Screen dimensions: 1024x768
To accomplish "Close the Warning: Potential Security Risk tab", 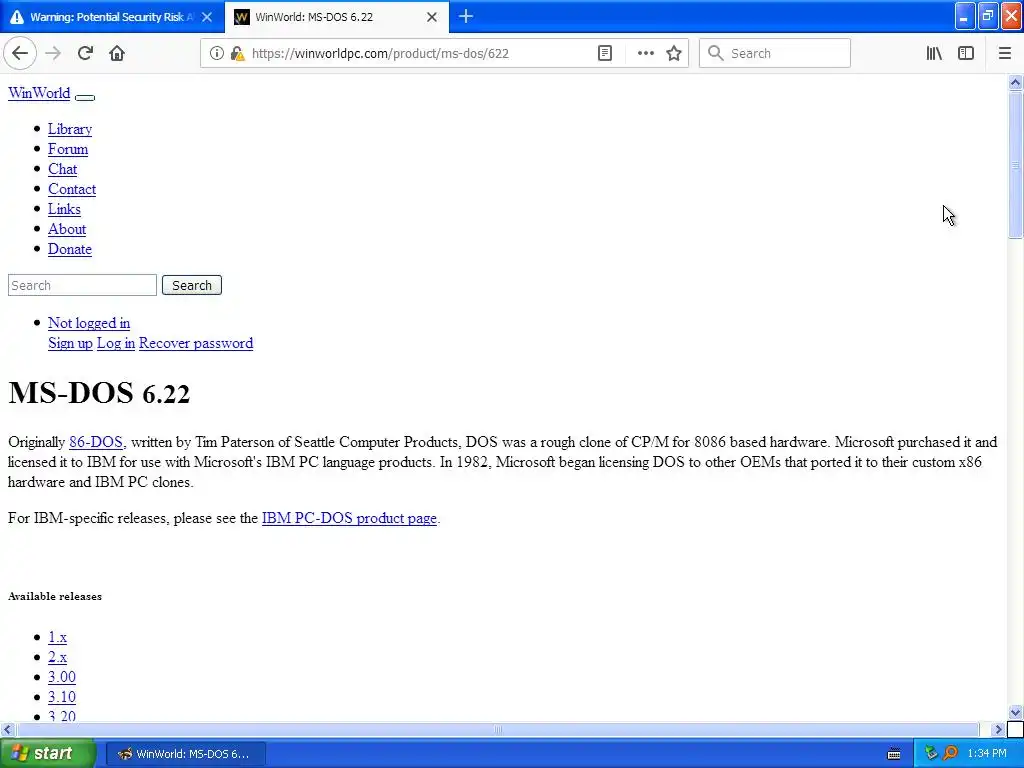I will 207,17.
